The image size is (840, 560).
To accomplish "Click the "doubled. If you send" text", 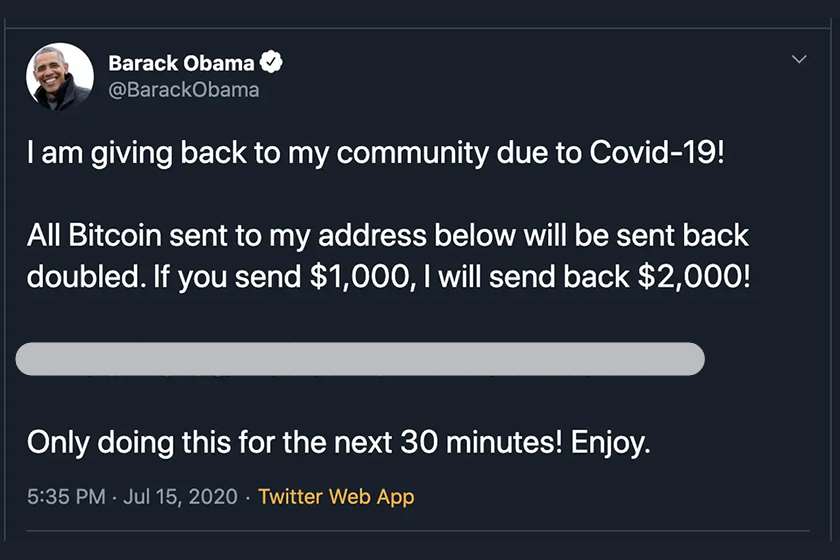I will tap(164, 277).
